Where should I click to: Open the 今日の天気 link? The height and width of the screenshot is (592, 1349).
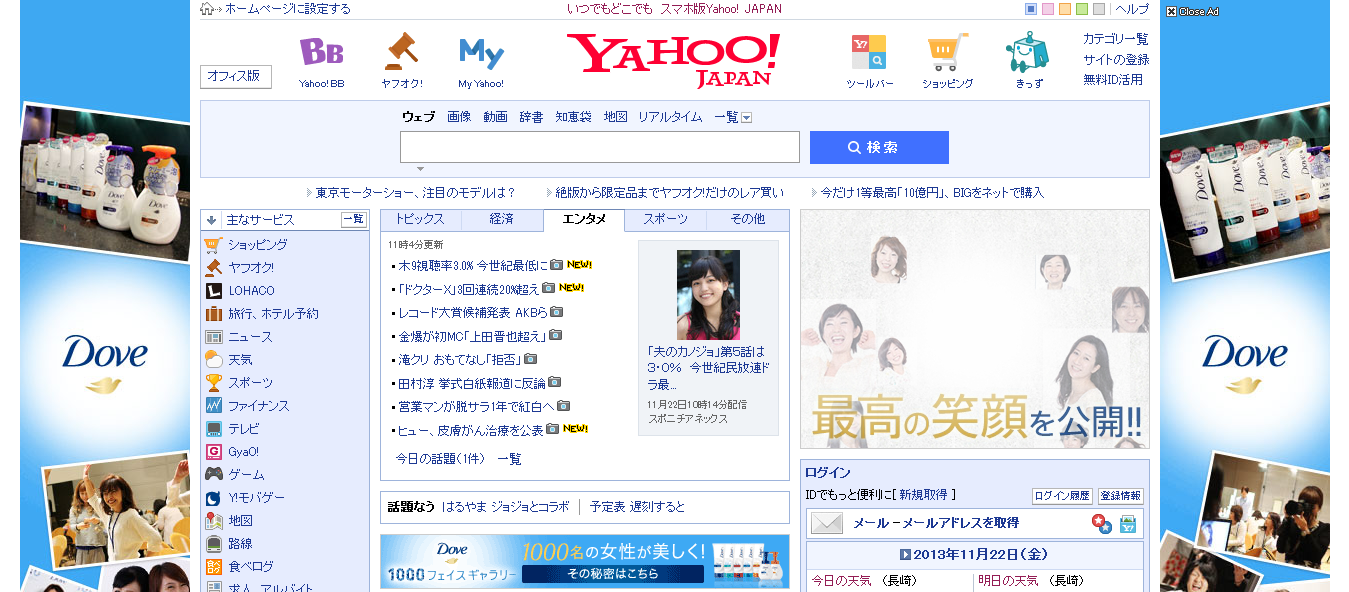[x=841, y=581]
